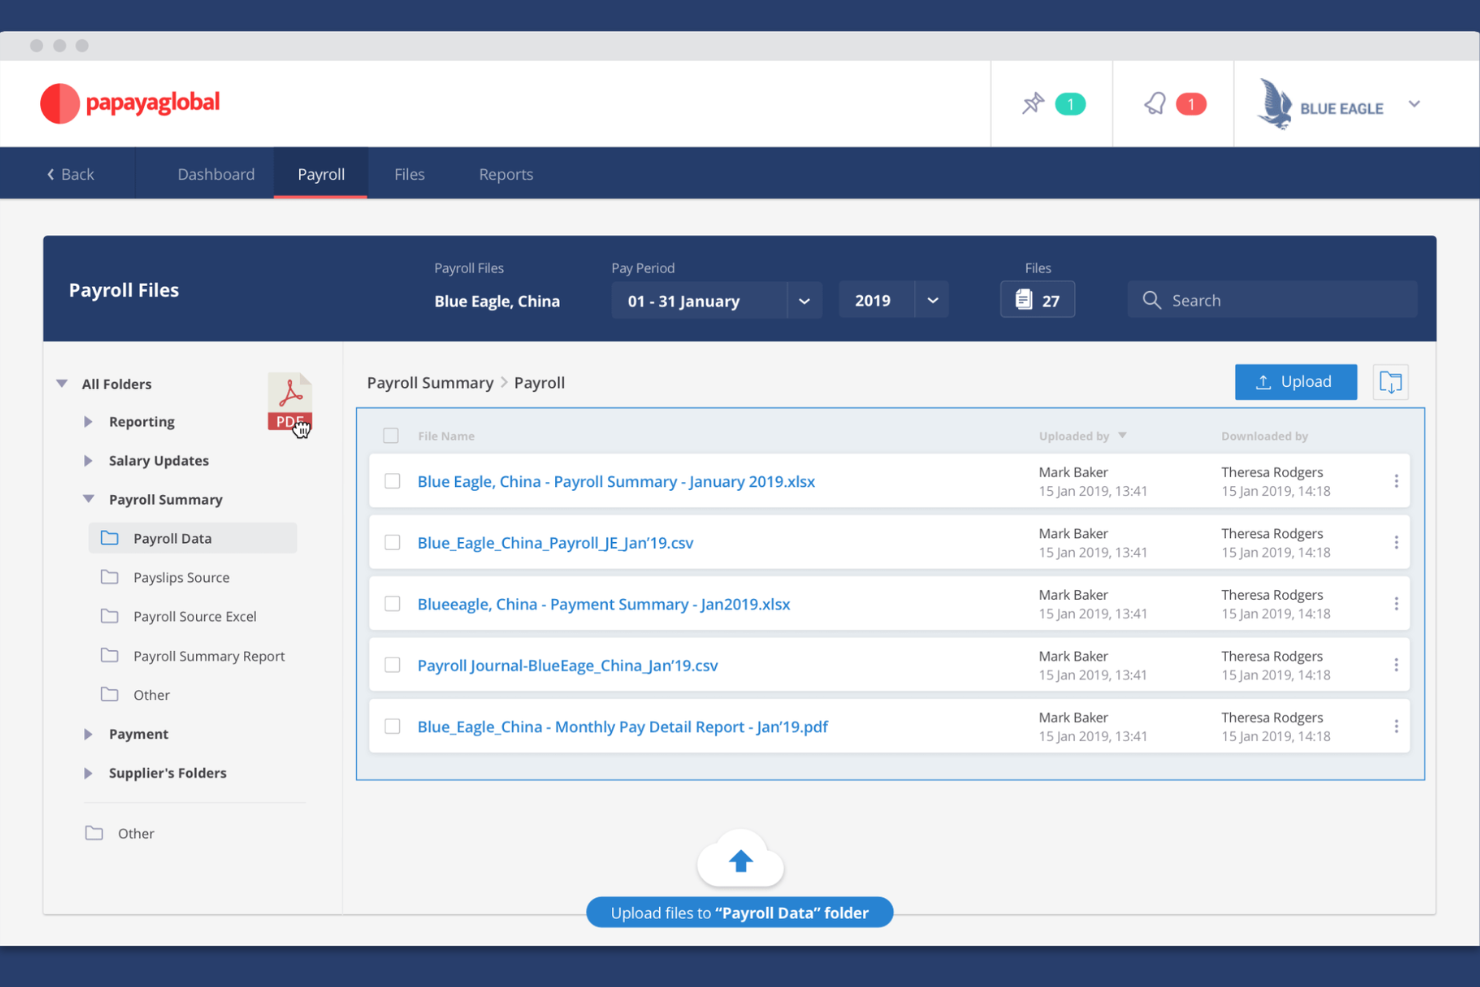Viewport: 1480px width, 987px height.
Task: Click the PDF file icon near All Folders
Action: coord(289,399)
